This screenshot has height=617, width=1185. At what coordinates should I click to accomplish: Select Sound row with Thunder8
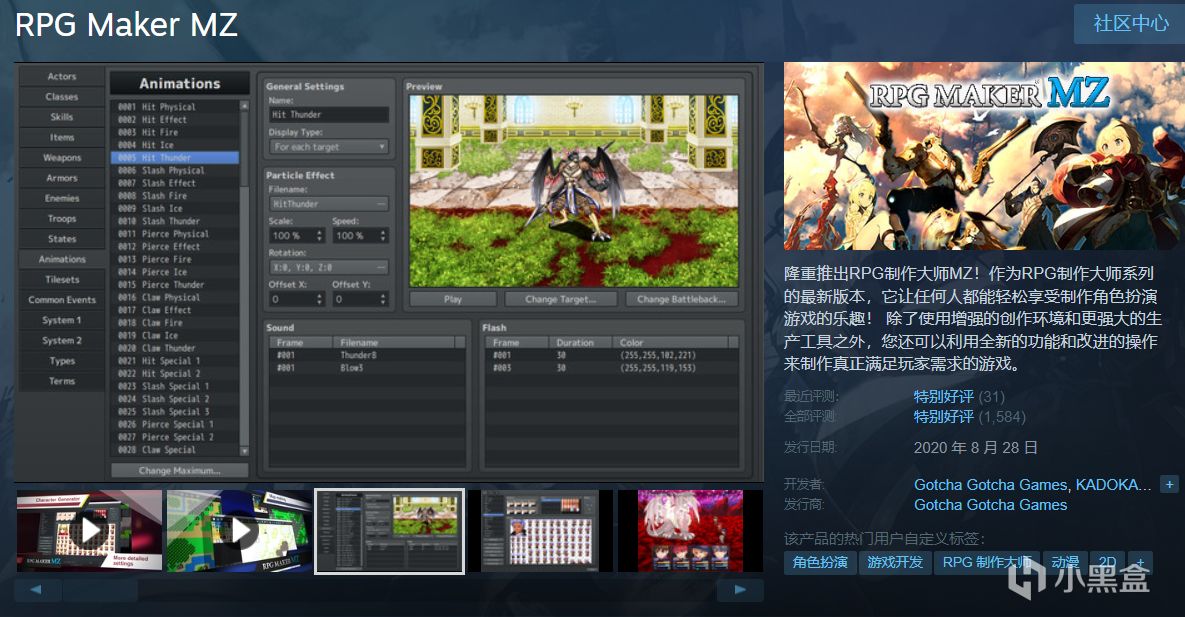click(367, 355)
